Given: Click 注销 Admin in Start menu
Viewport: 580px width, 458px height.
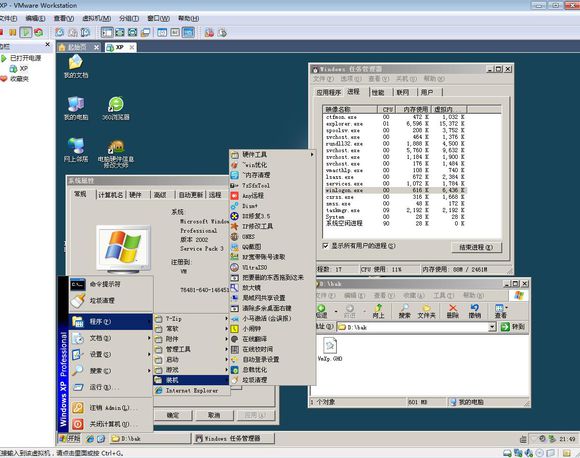Looking at the screenshot, I should pos(111,408).
